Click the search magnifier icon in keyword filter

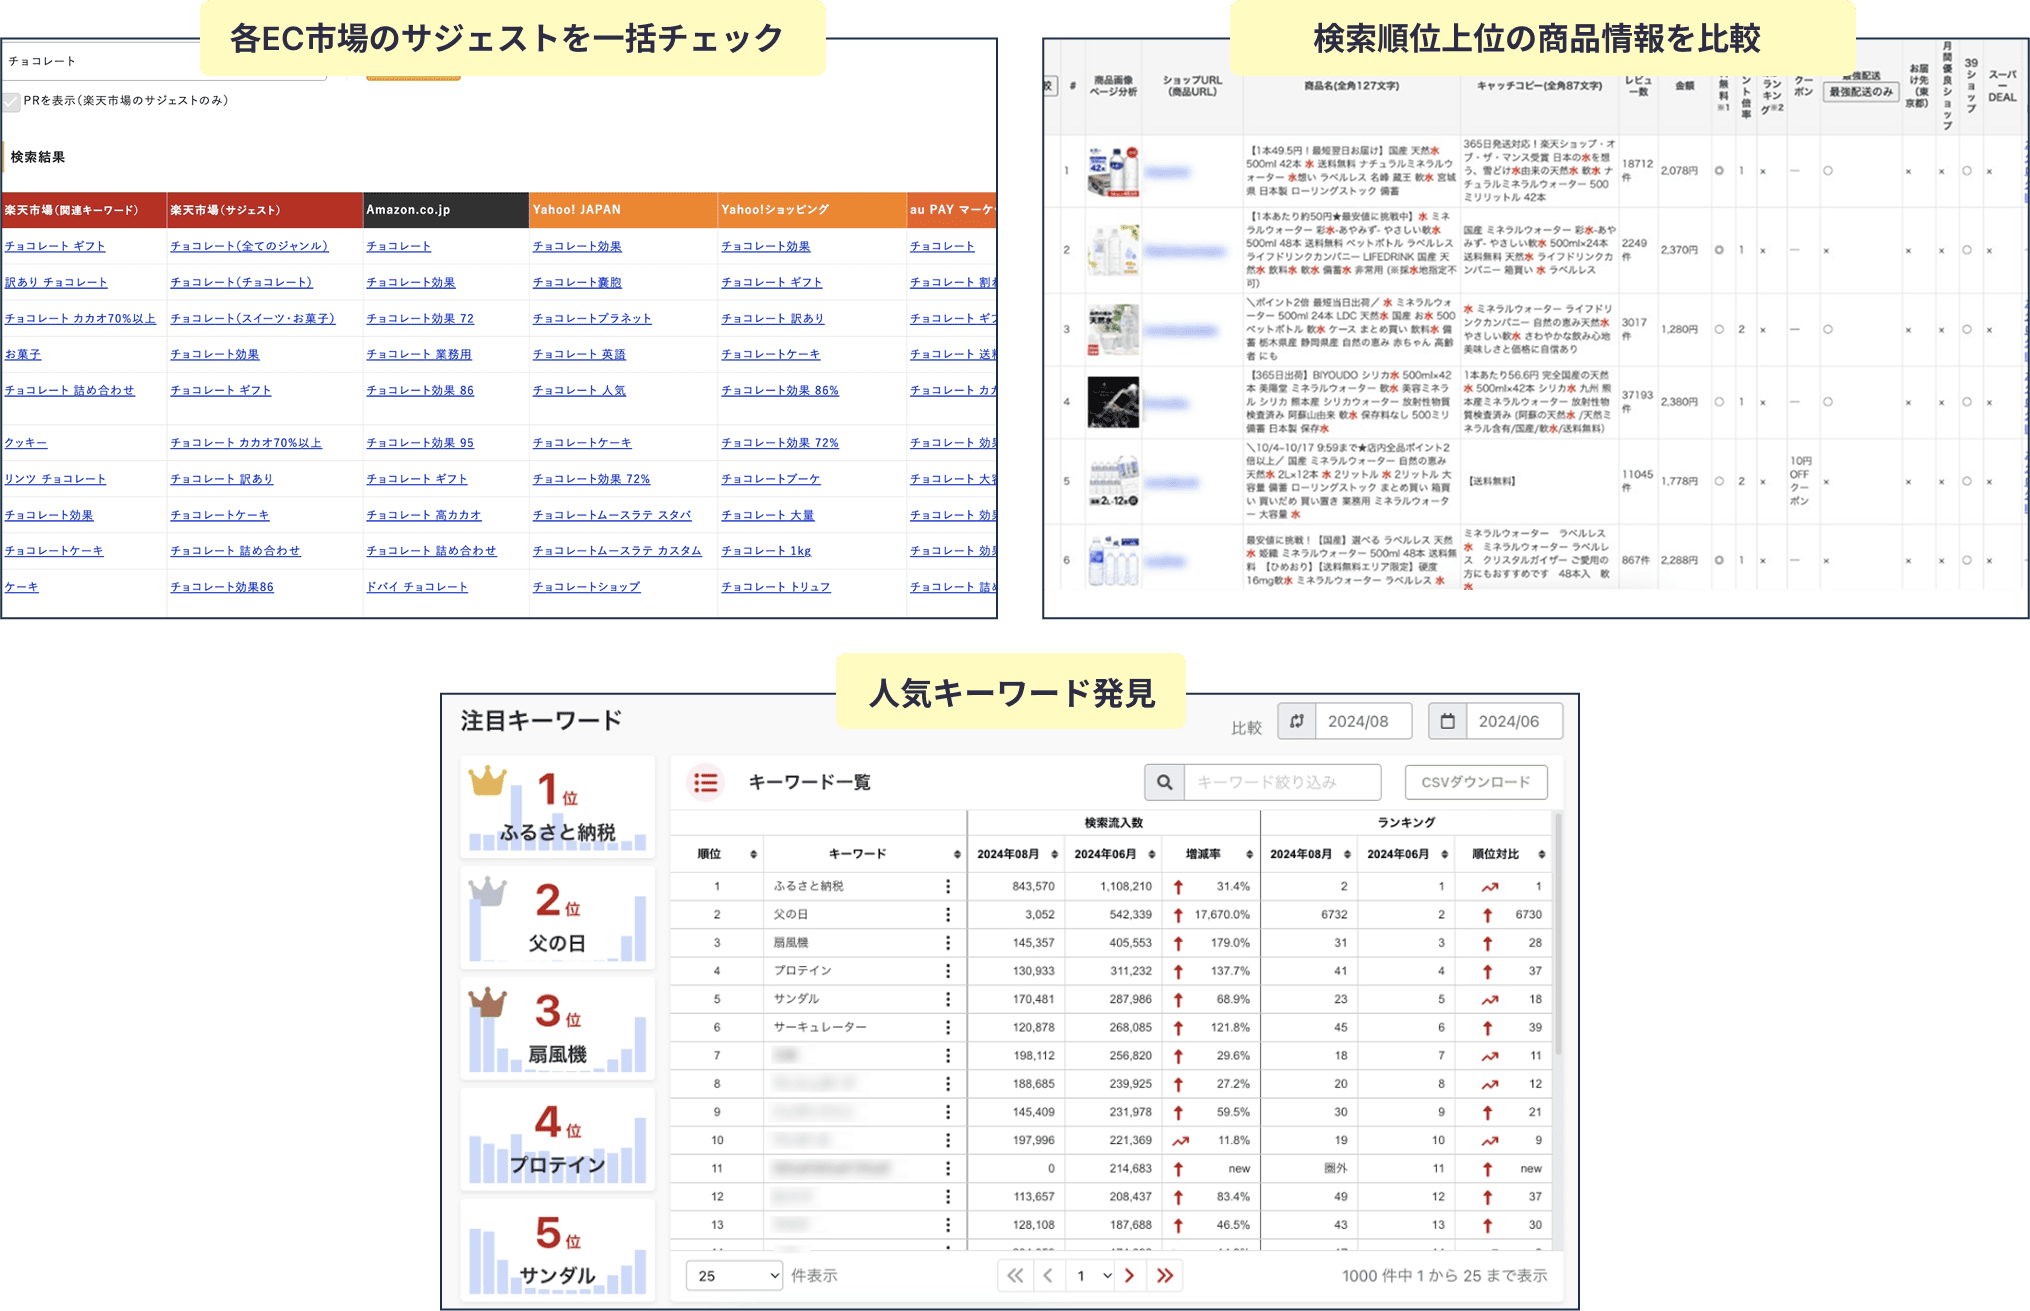click(1164, 782)
